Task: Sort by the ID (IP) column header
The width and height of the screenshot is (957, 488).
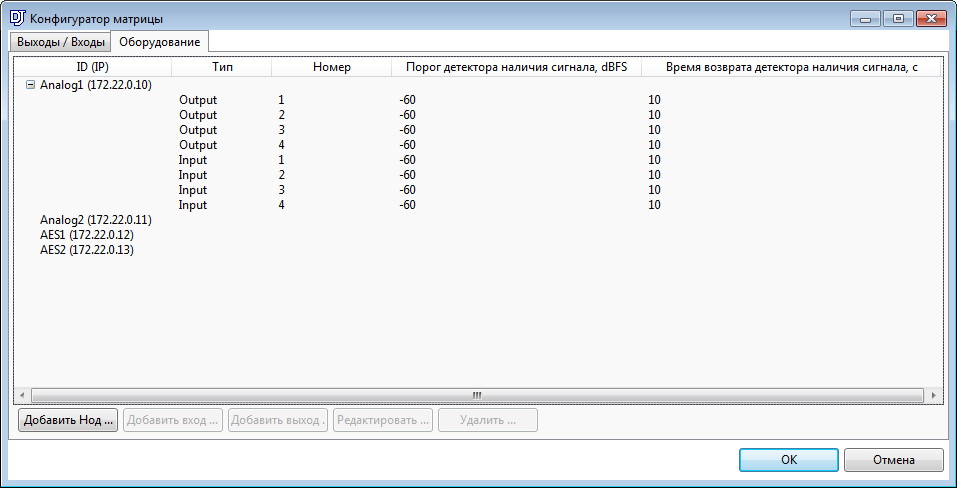Action: pyautogui.click(x=92, y=67)
